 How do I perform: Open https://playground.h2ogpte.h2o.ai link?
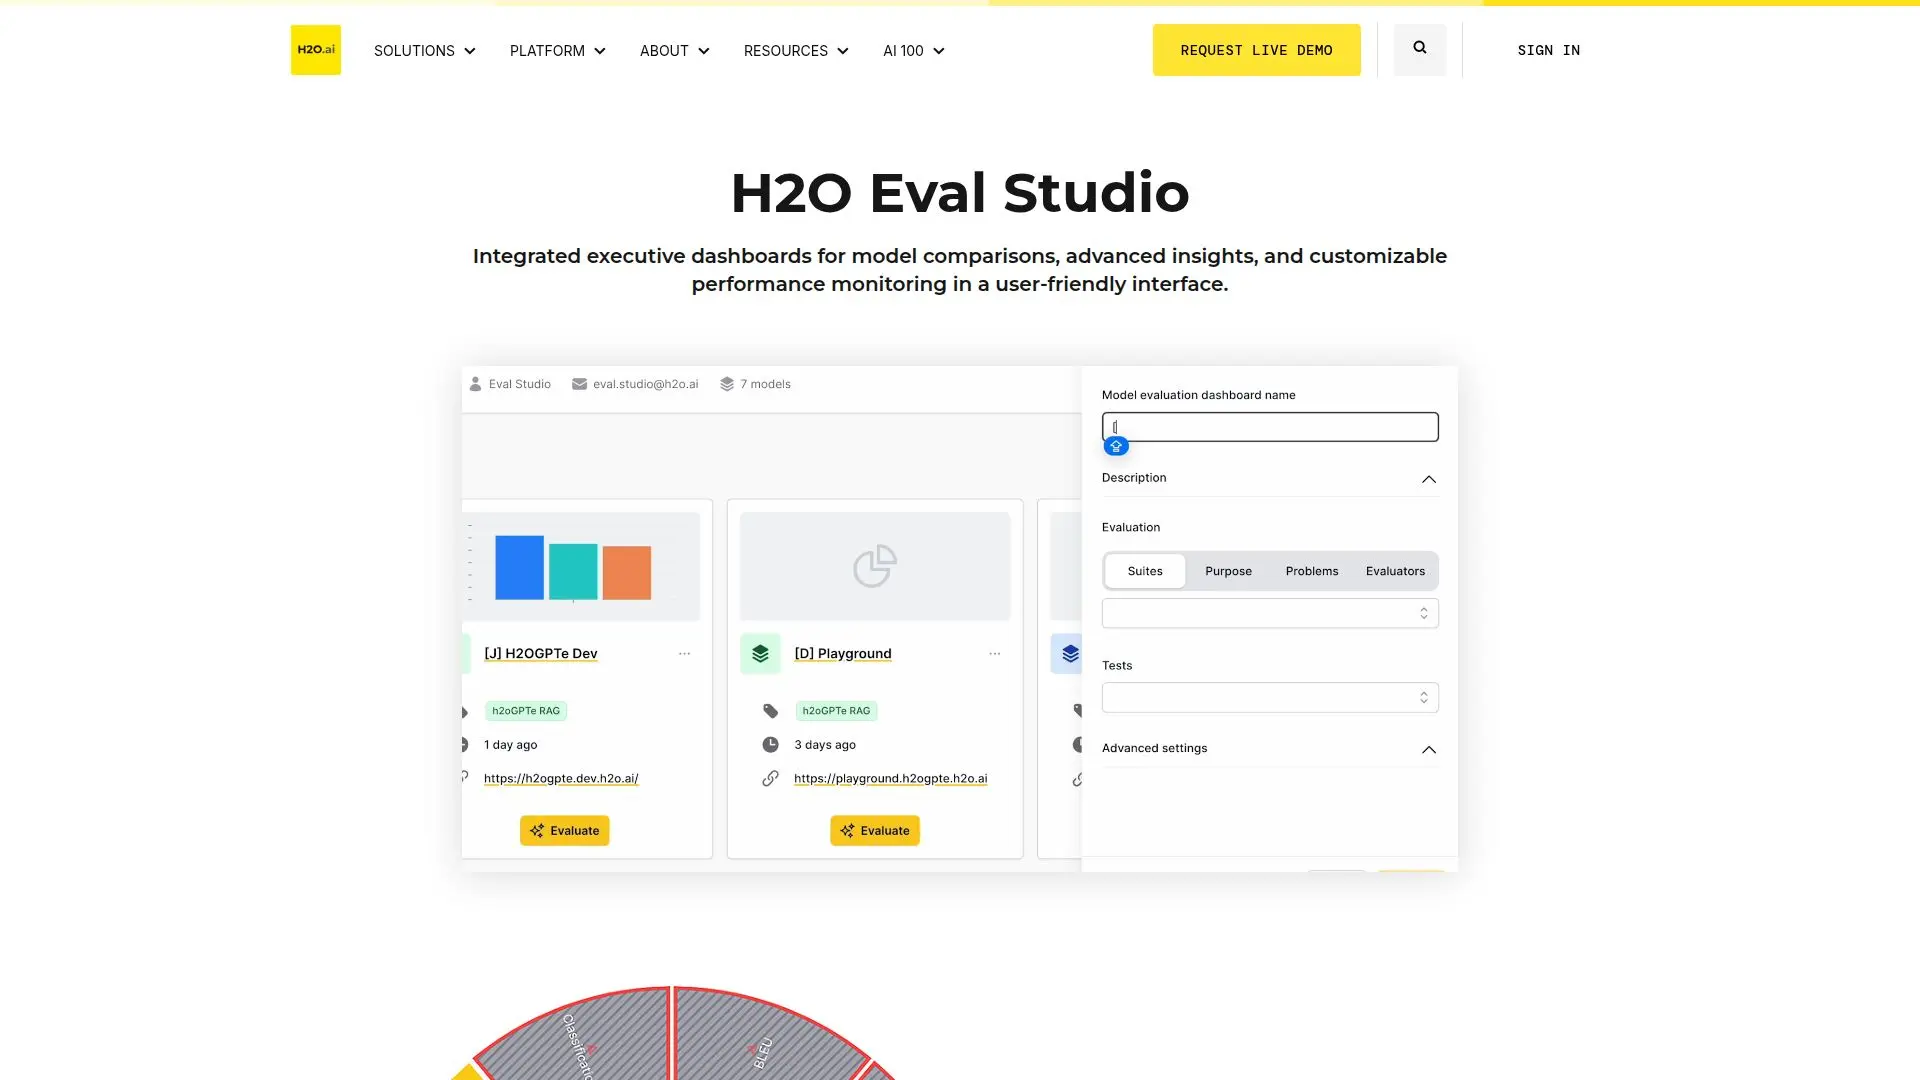[x=890, y=778]
